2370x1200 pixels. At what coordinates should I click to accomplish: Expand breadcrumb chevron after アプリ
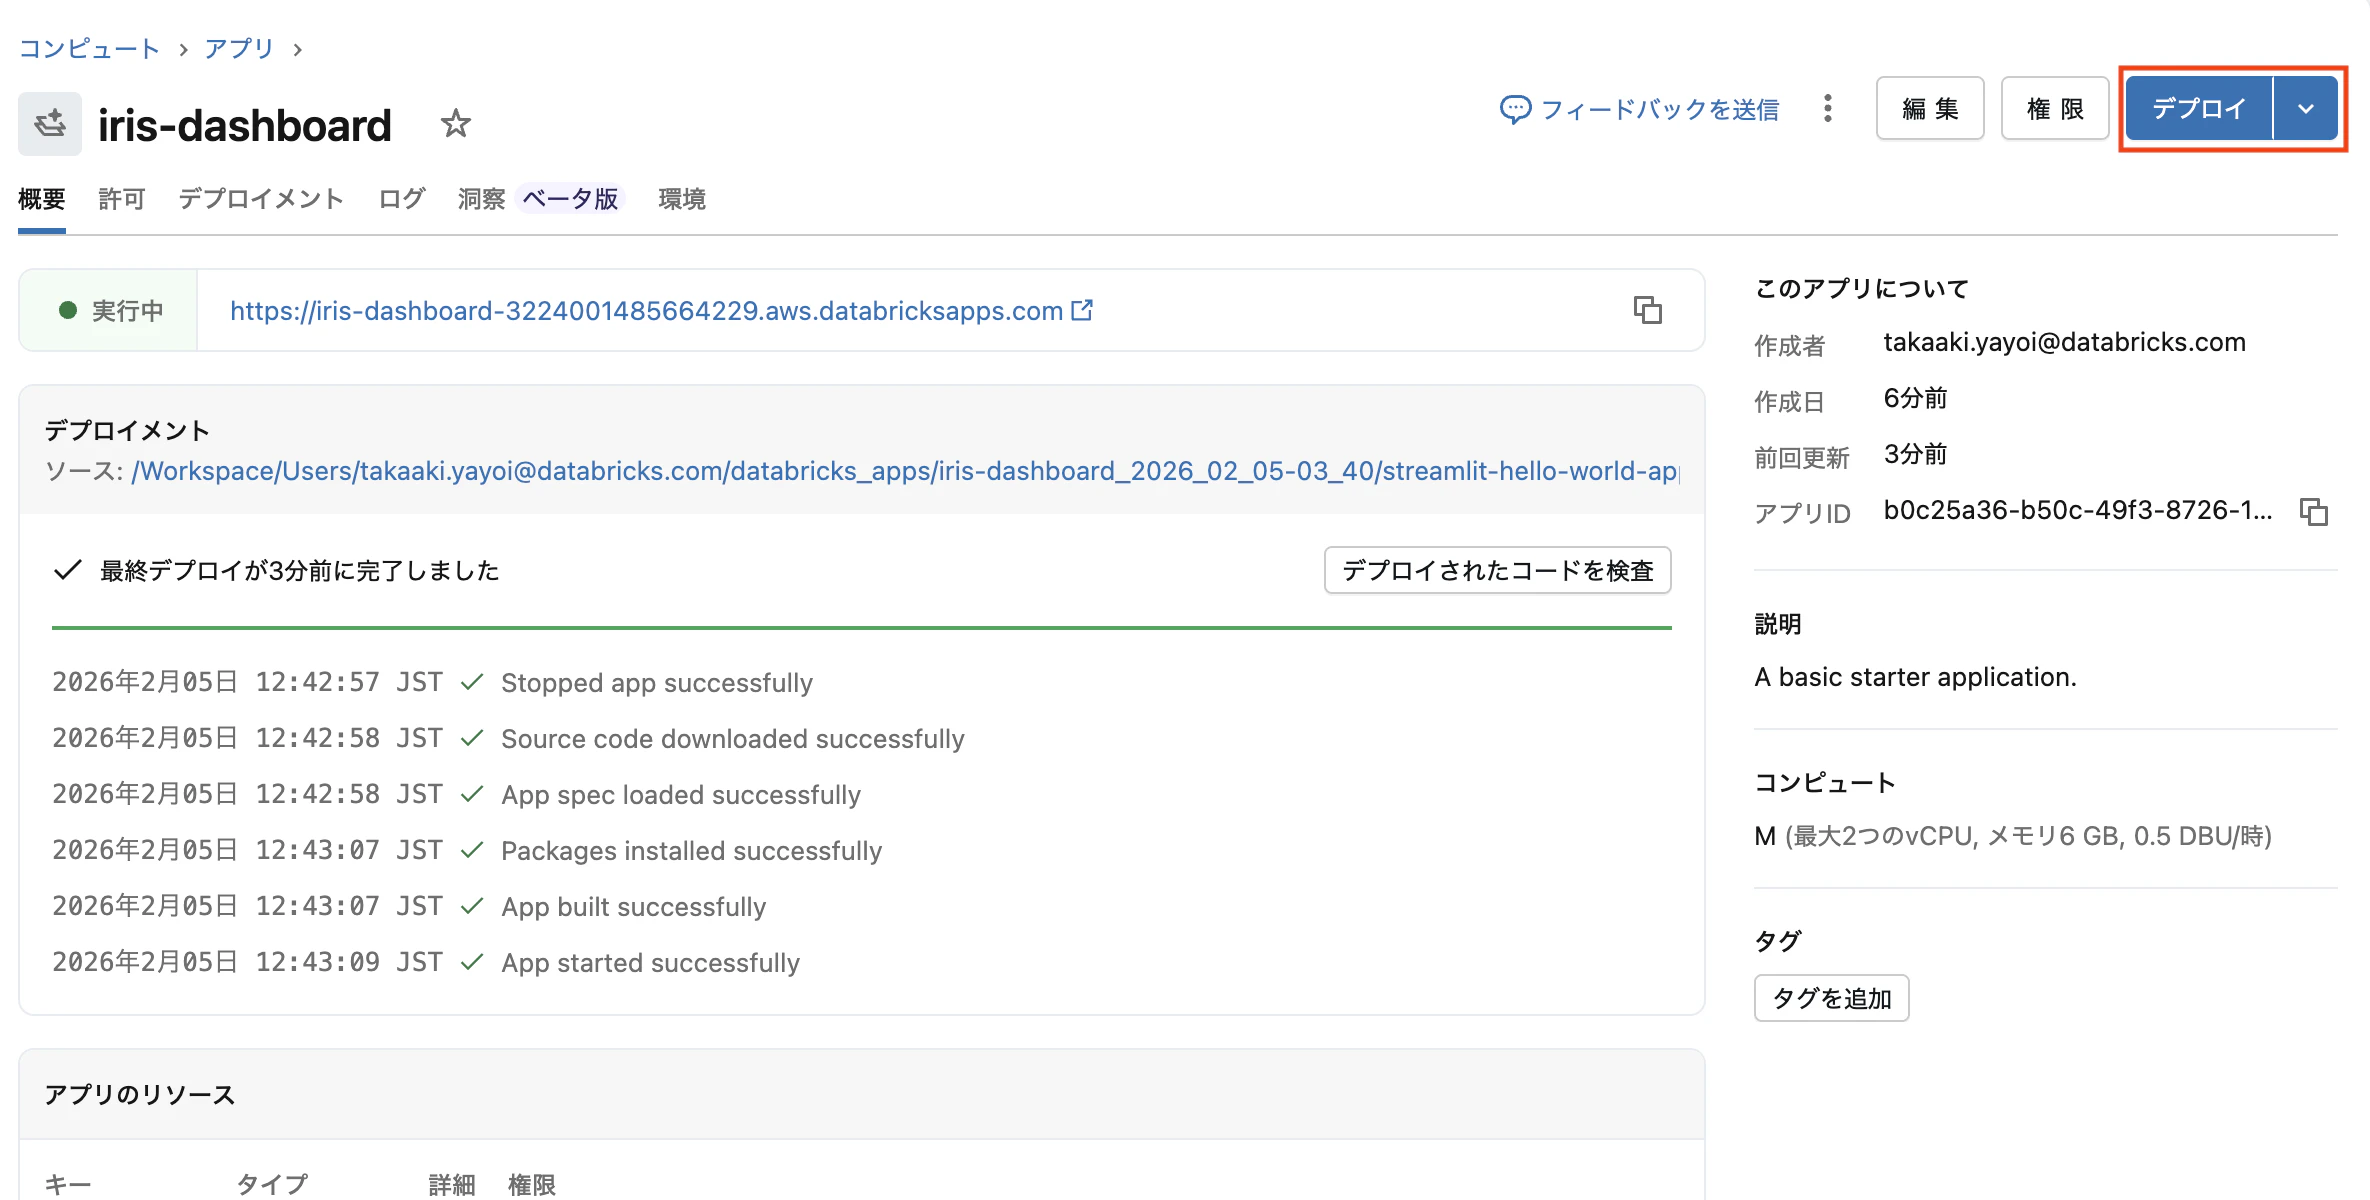(x=297, y=48)
